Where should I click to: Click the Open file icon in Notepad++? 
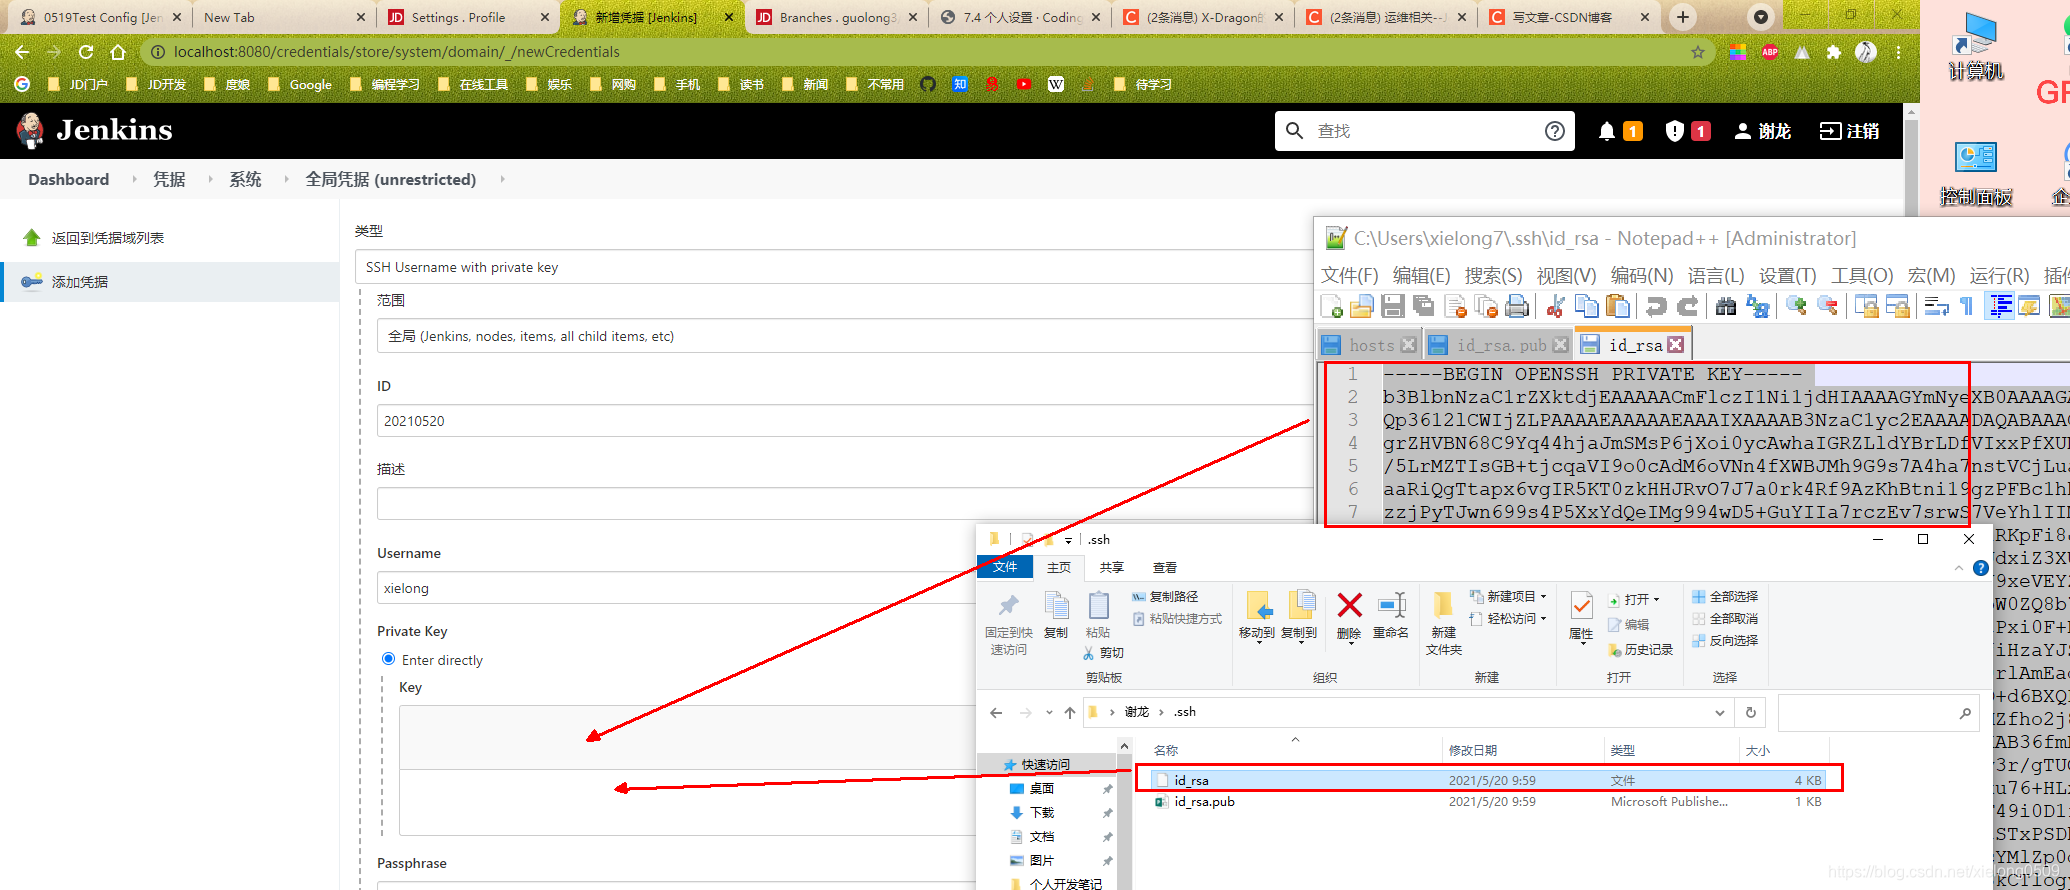[1362, 306]
